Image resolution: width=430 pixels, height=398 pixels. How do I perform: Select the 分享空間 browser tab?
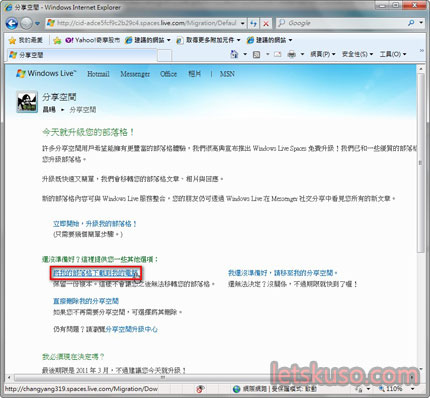click(82, 55)
